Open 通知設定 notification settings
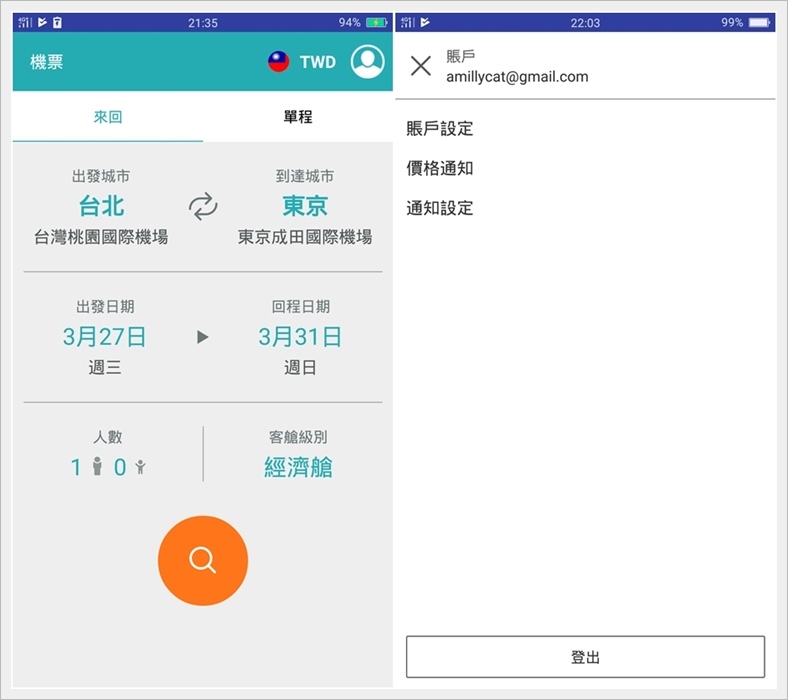Viewport: 788px width, 700px height. [x=440, y=208]
